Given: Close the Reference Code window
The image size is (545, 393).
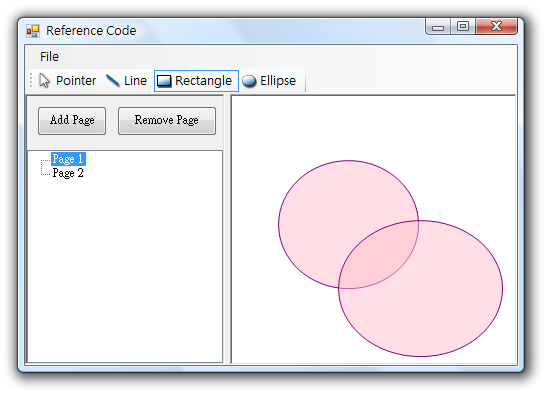Looking at the screenshot, I should [496, 26].
